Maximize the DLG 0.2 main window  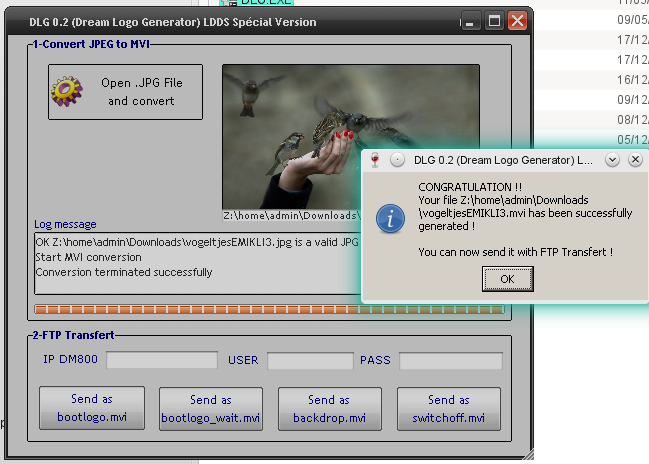[x=494, y=21]
